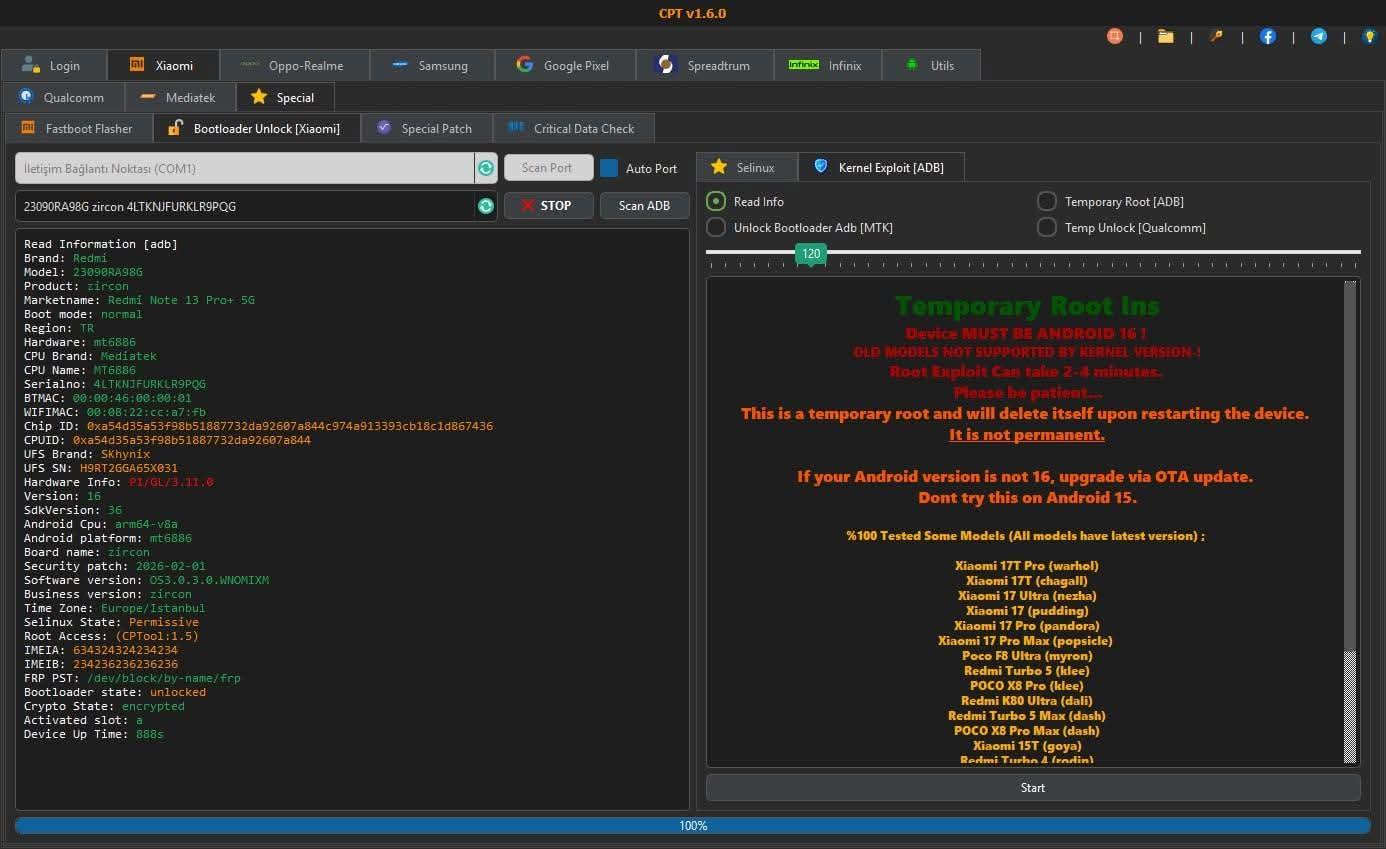Image resolution: width=1386 pixels, height=849 pixels.
Task: Click the Xiaomi 17T Pro (warhol) list entry
Action: pos(1027,566)
